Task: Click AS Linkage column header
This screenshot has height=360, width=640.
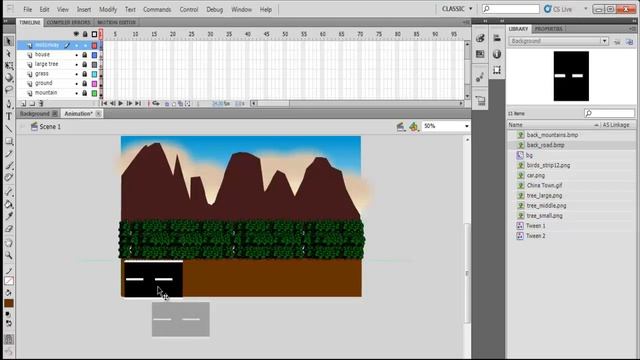Action: [x=616, y=125]
